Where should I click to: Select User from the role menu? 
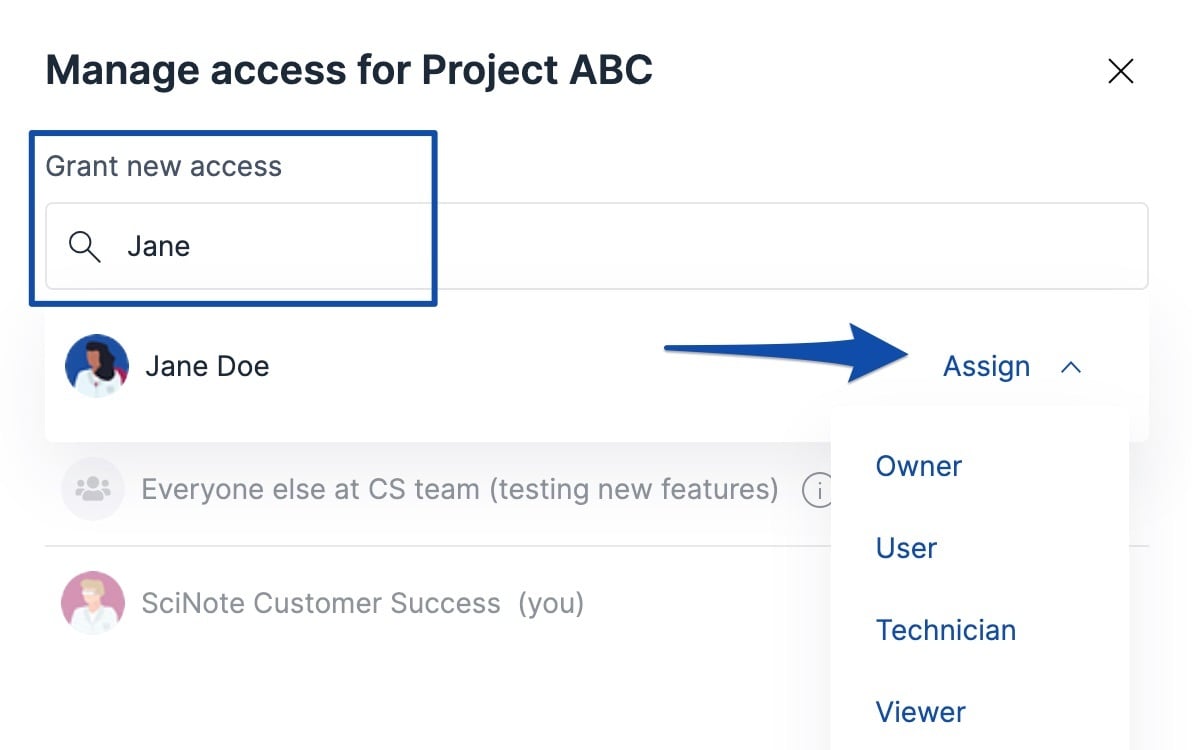[x=905, y=548]
